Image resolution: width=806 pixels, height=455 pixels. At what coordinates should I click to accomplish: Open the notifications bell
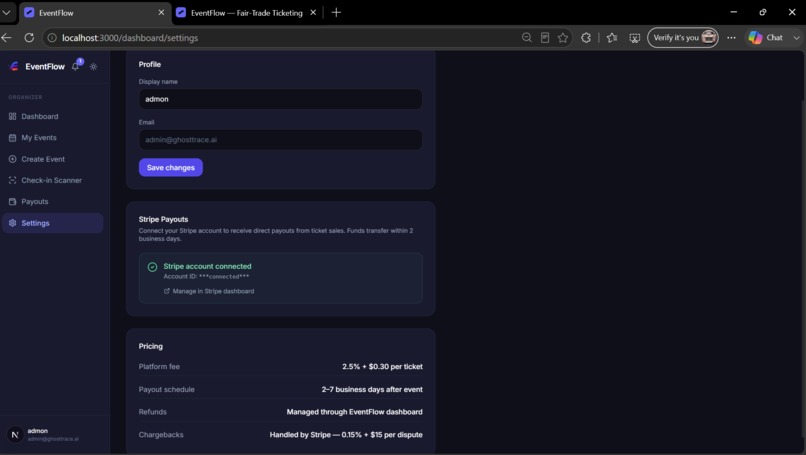tap(76, 66)
